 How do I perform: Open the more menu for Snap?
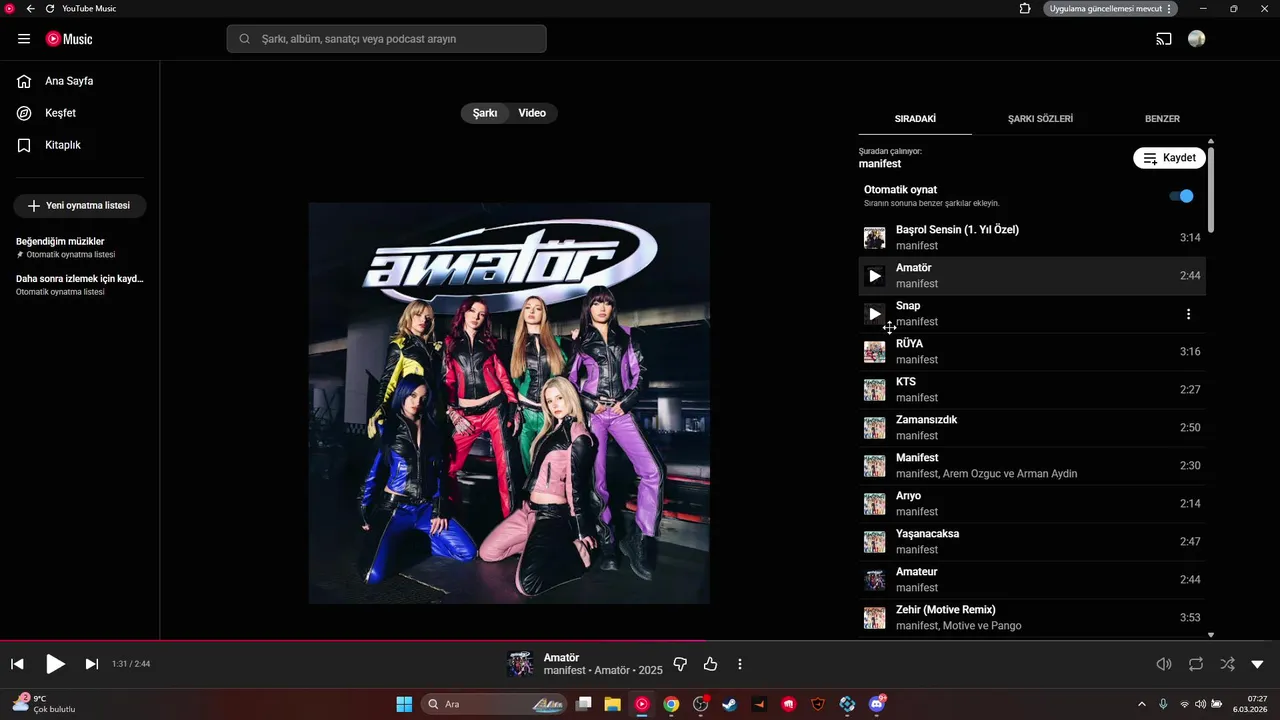point(1188,314)
